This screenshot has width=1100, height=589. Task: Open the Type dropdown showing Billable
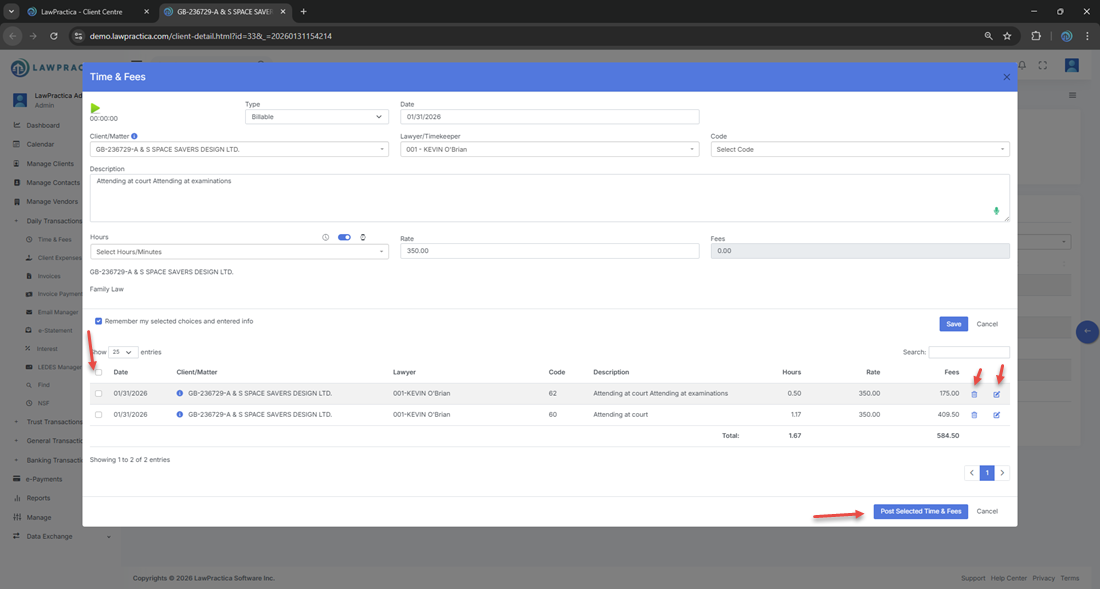(316, 117)
